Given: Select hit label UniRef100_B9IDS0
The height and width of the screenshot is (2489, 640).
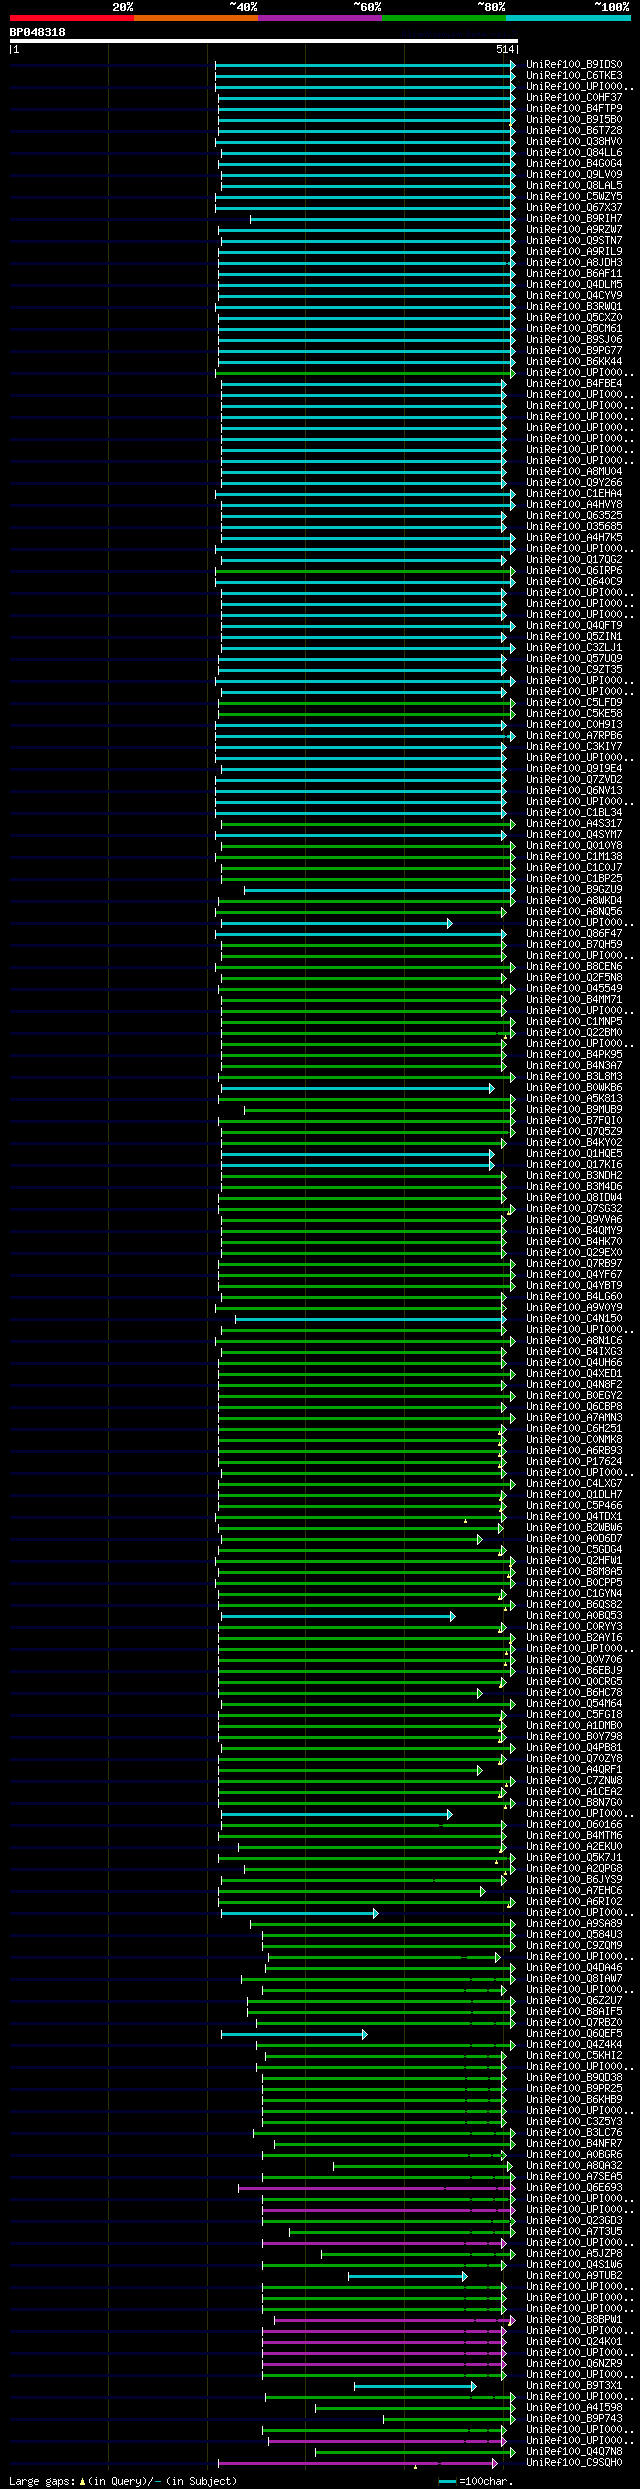Looking at the screenshot, I should tap(574, 65).
